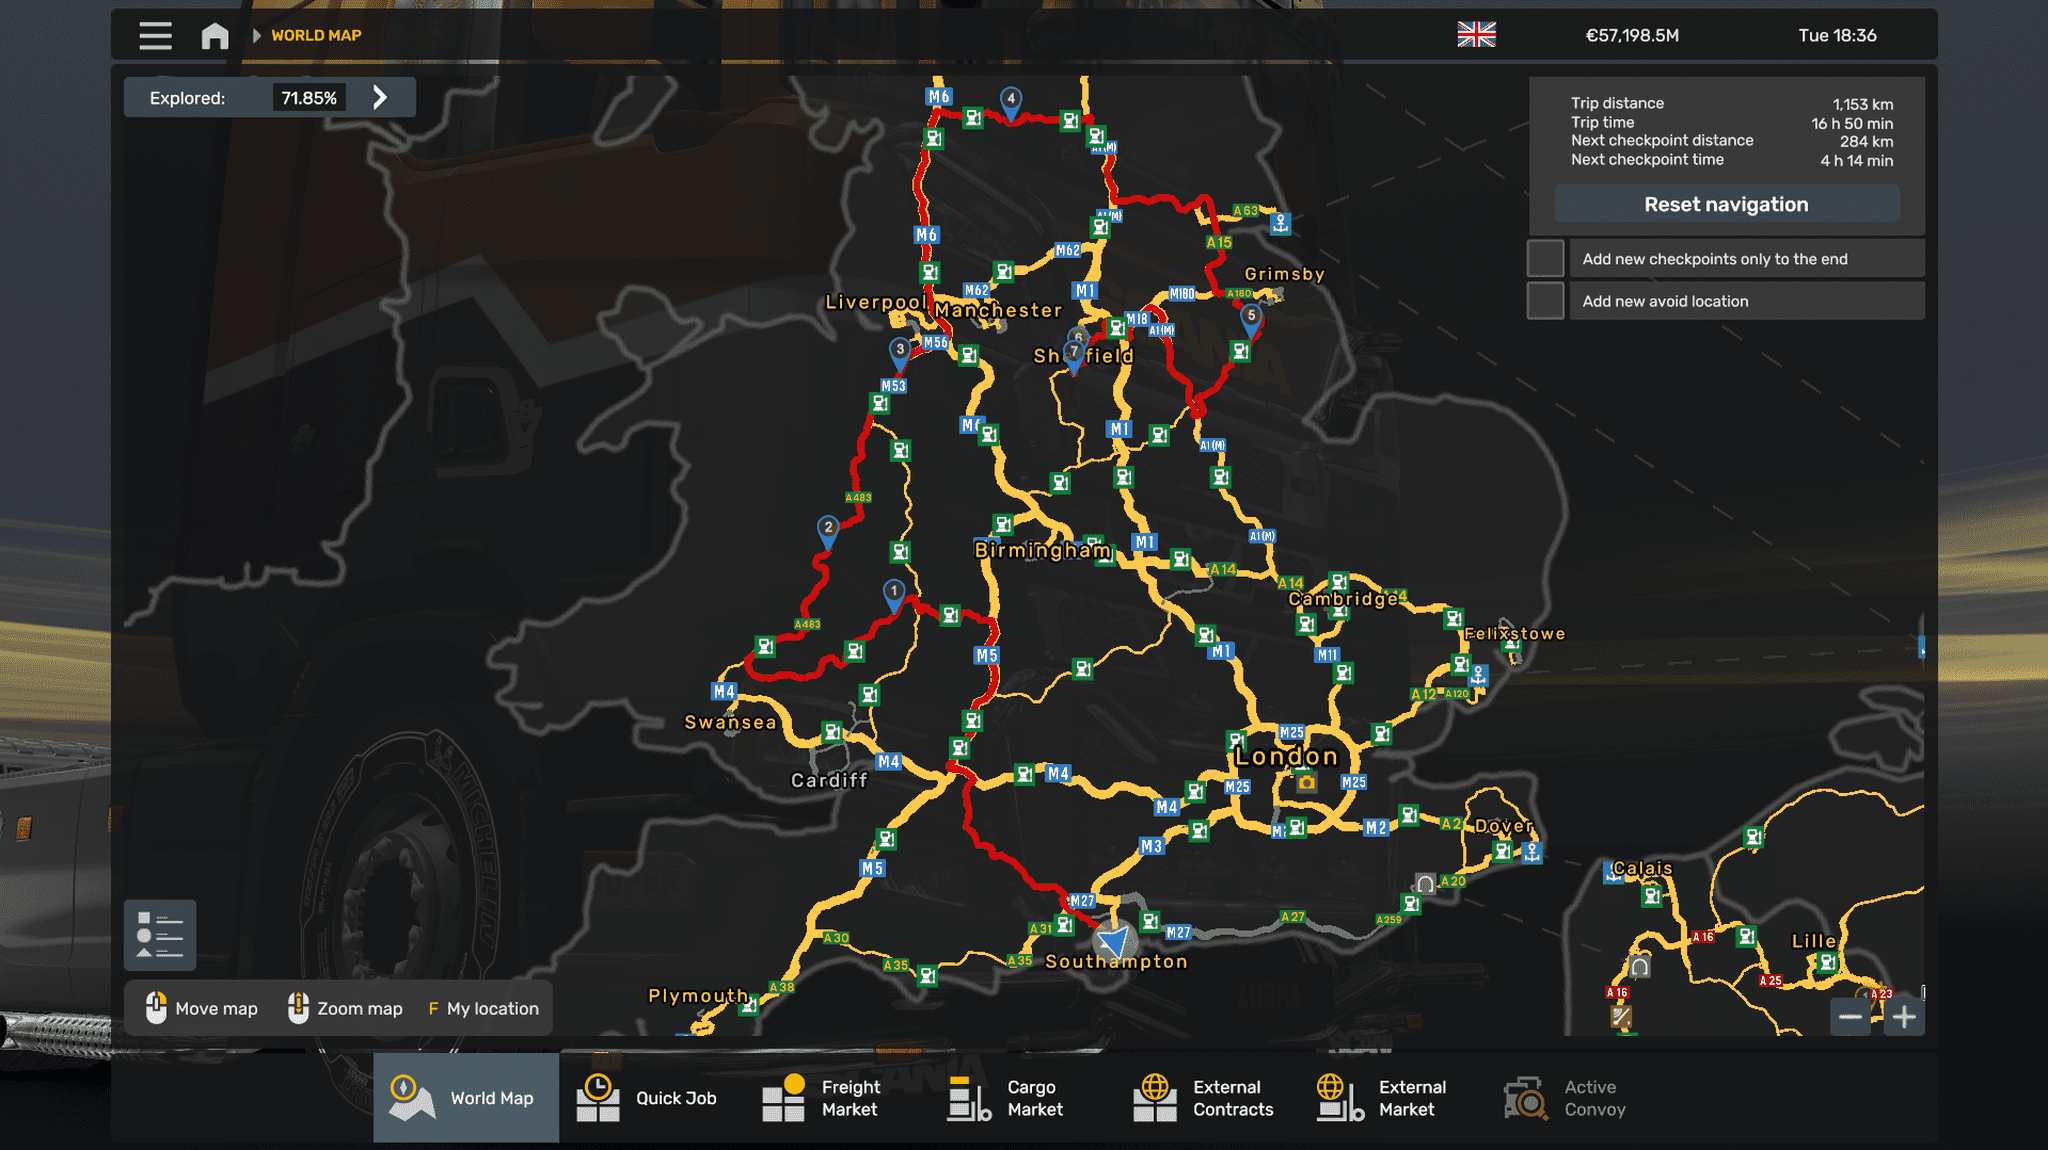Zoom out map with minus button
Image resolution: width=2048 pixels, height=1150 pixels.
(1850, 1017)
